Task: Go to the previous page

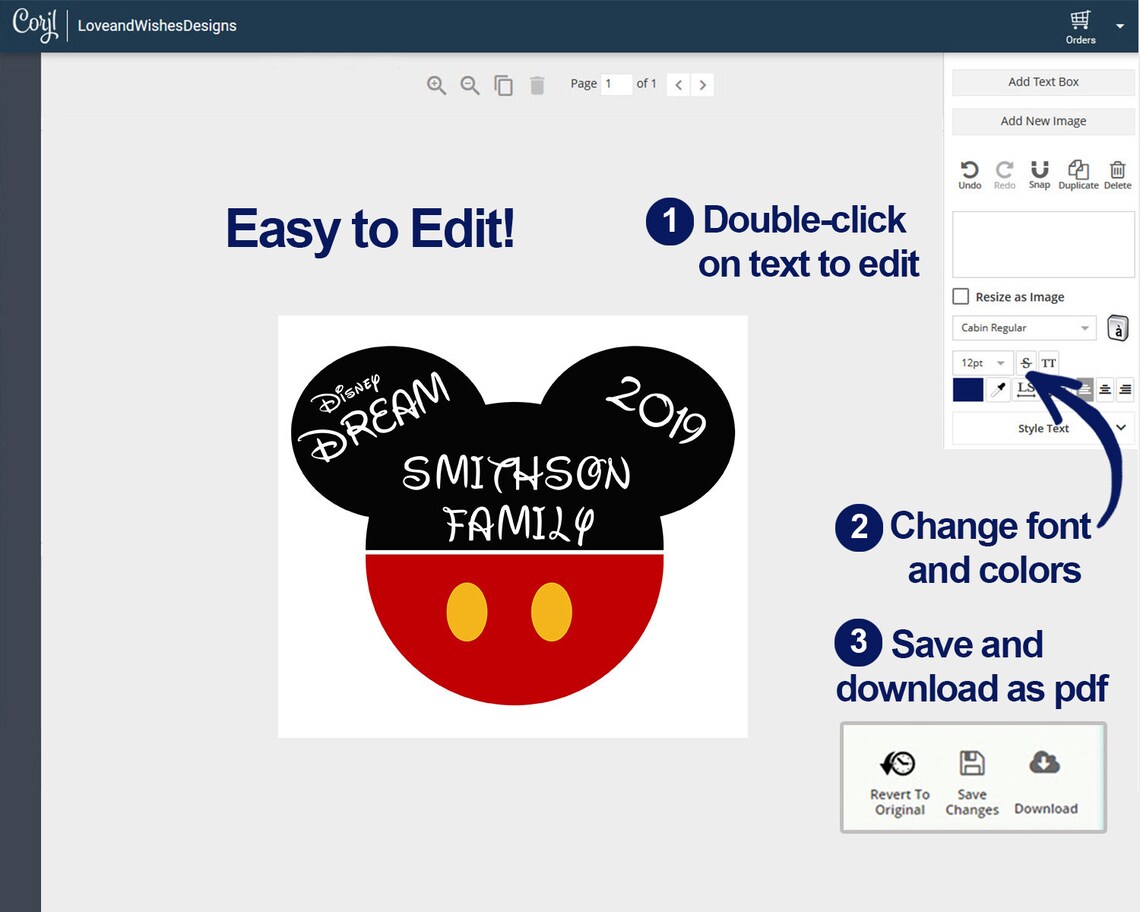Action: pos(678,84)
